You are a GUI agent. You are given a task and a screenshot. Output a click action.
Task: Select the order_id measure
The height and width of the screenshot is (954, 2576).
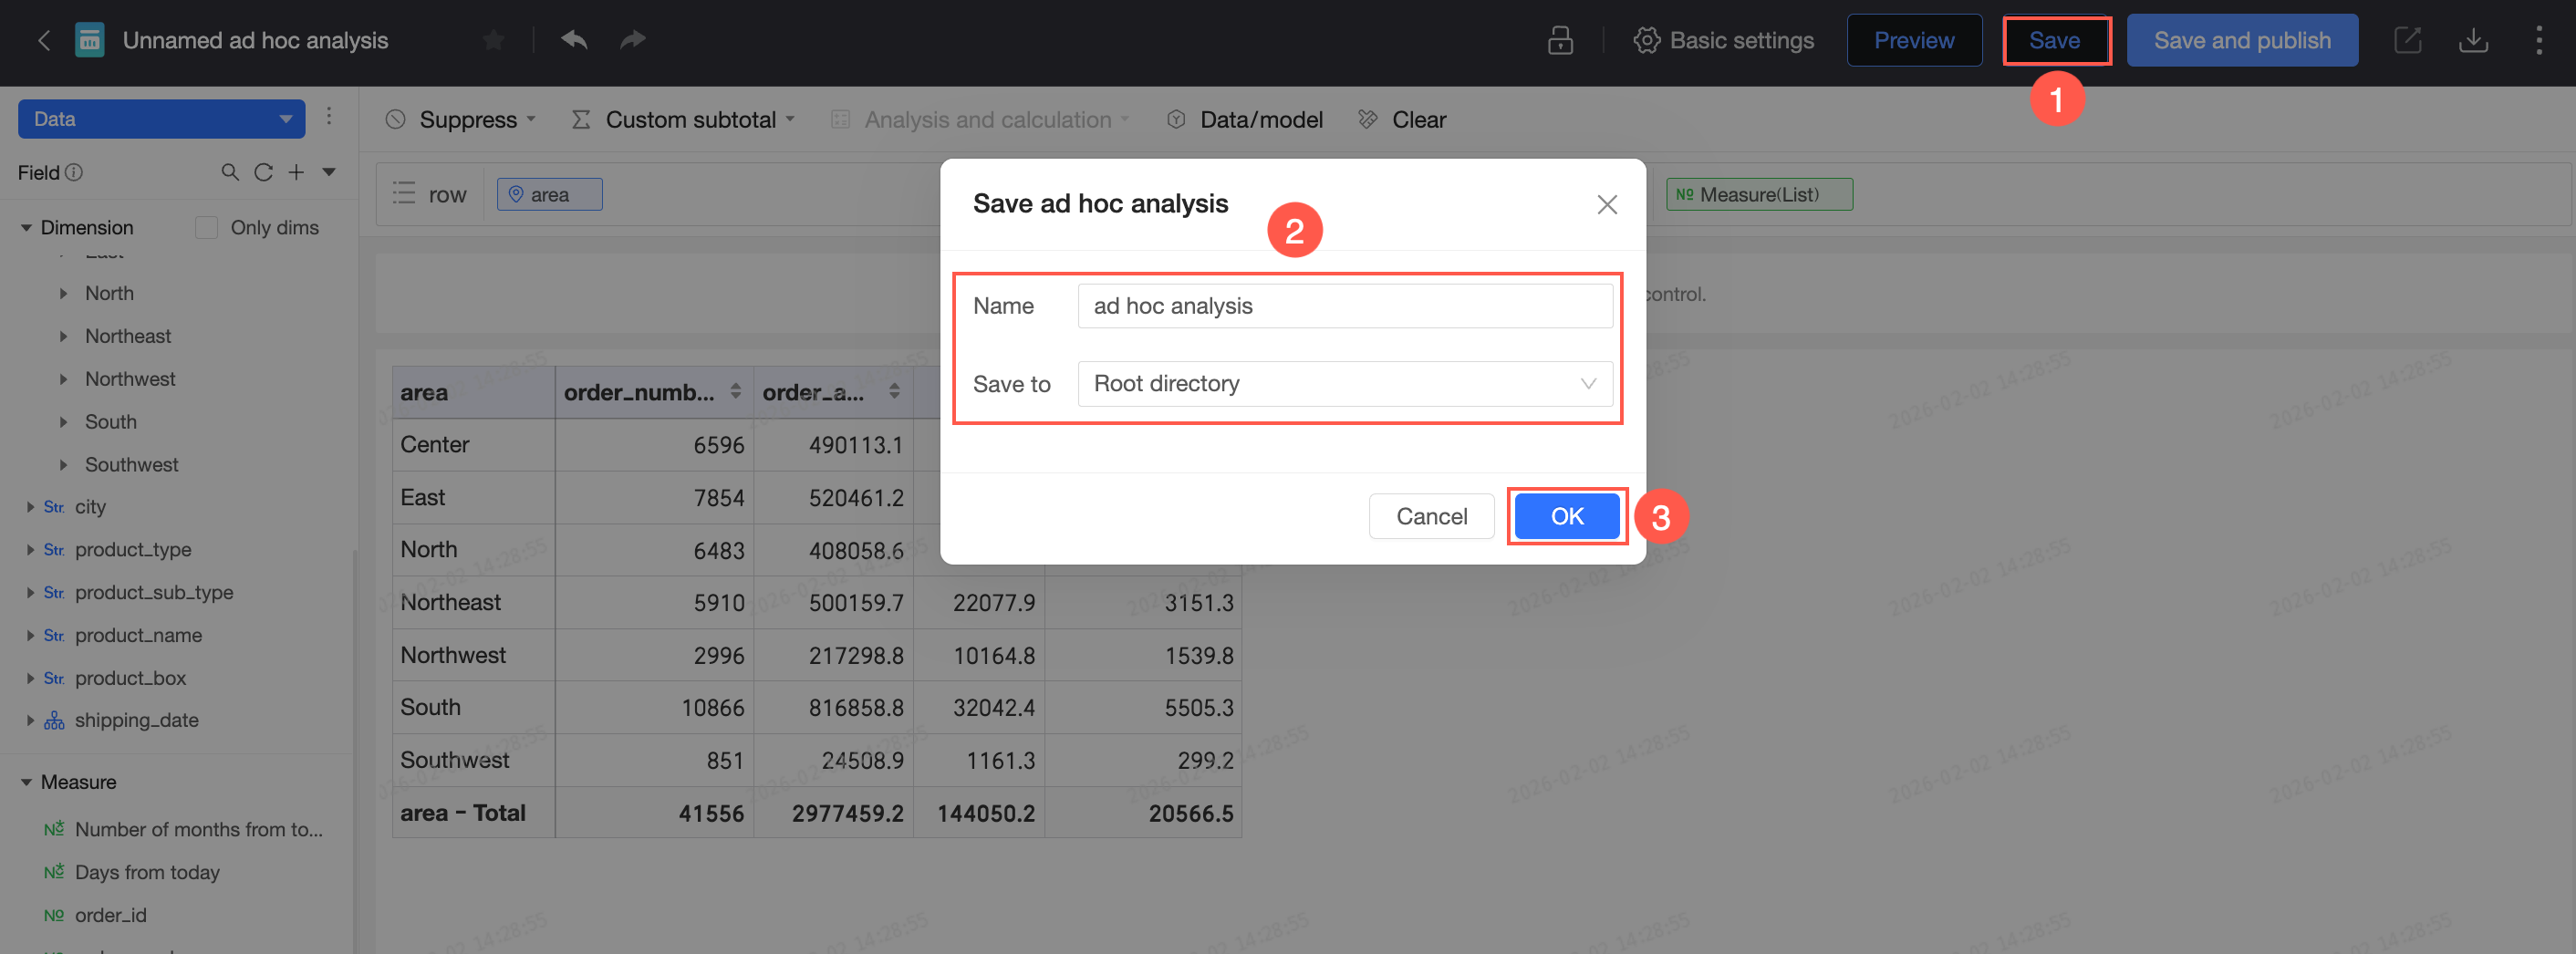tap(110, 915)
